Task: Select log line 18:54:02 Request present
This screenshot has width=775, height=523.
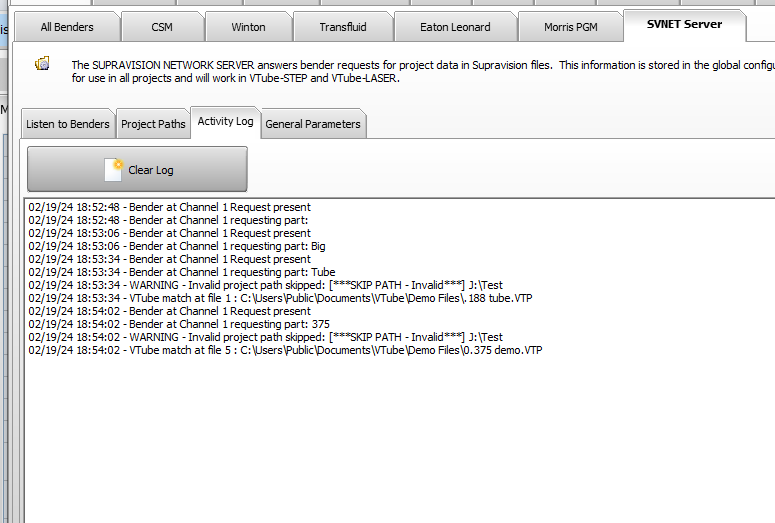Action: point(170,311)
